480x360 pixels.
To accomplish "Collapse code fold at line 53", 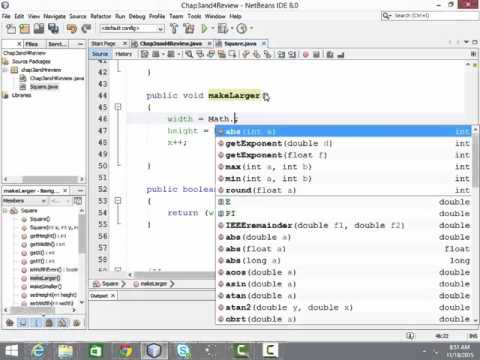I will tap(118, 201).
